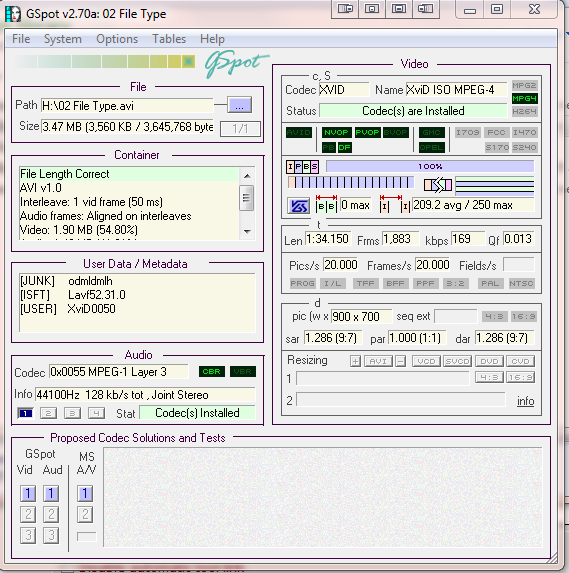Click the 100% progress bar
Screen dimensions: 569x573
coord(430,167)
